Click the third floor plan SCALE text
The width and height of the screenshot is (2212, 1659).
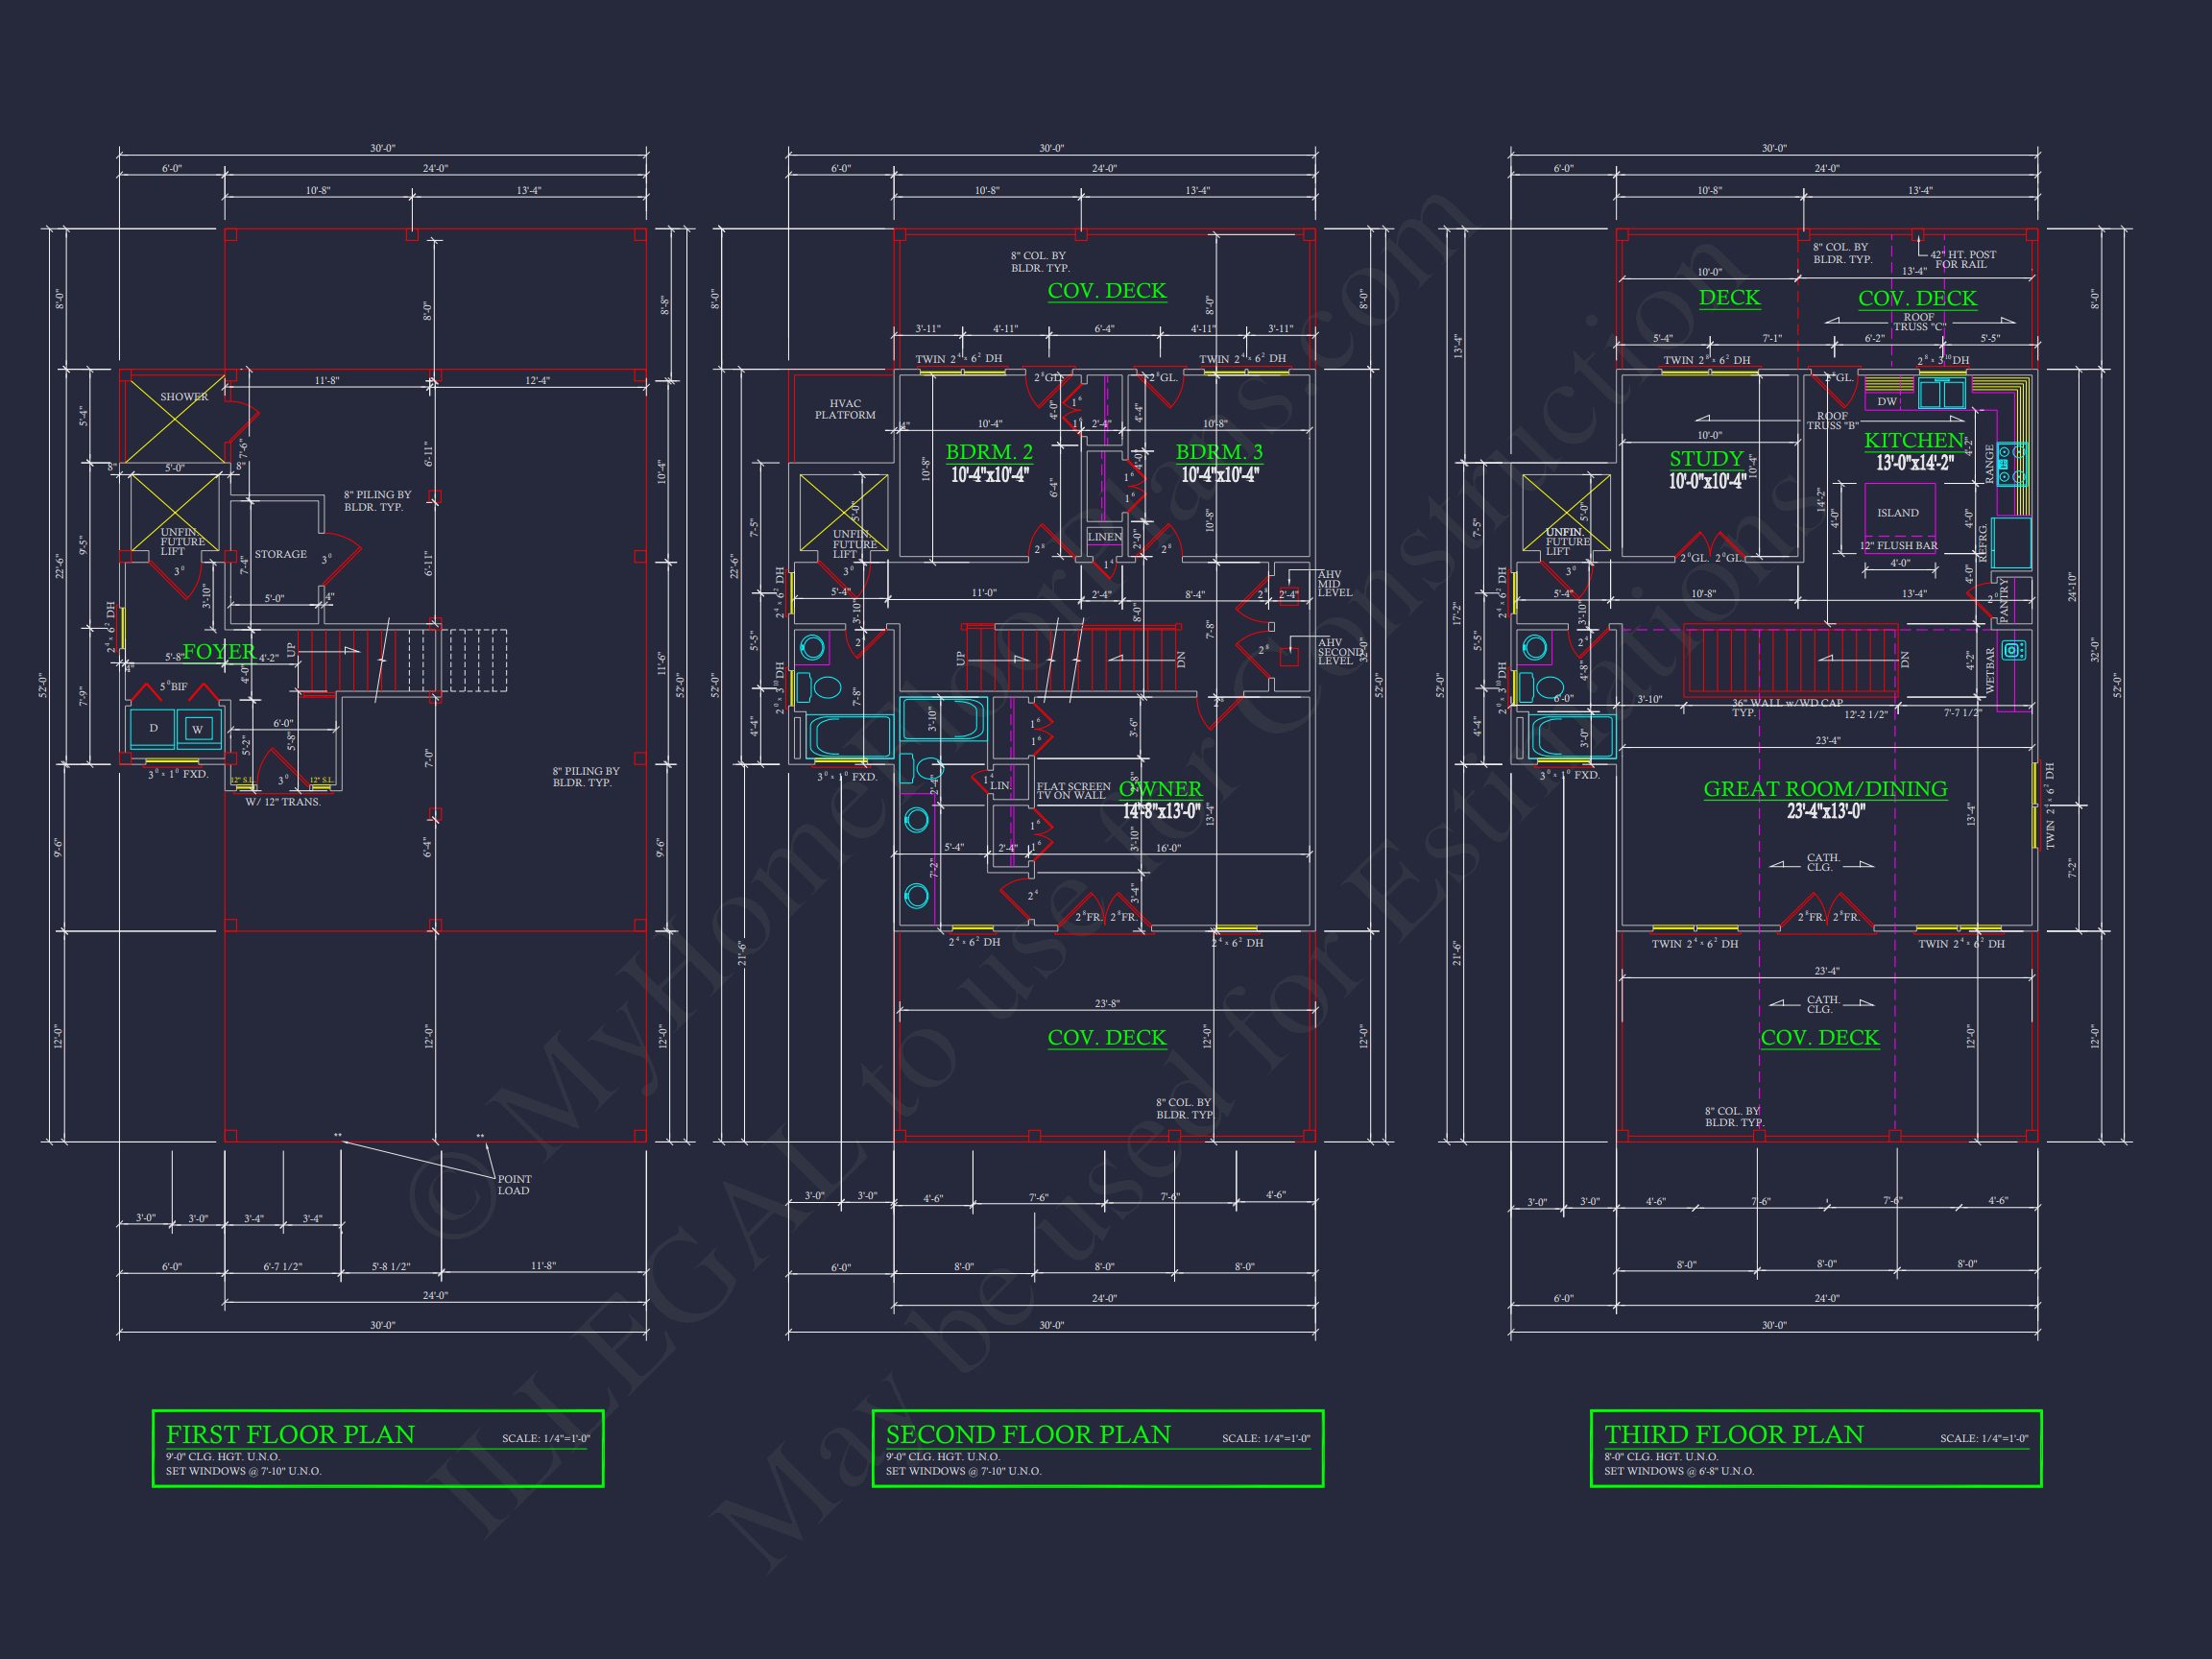pyautogui.click(x=1984, y=1439)
